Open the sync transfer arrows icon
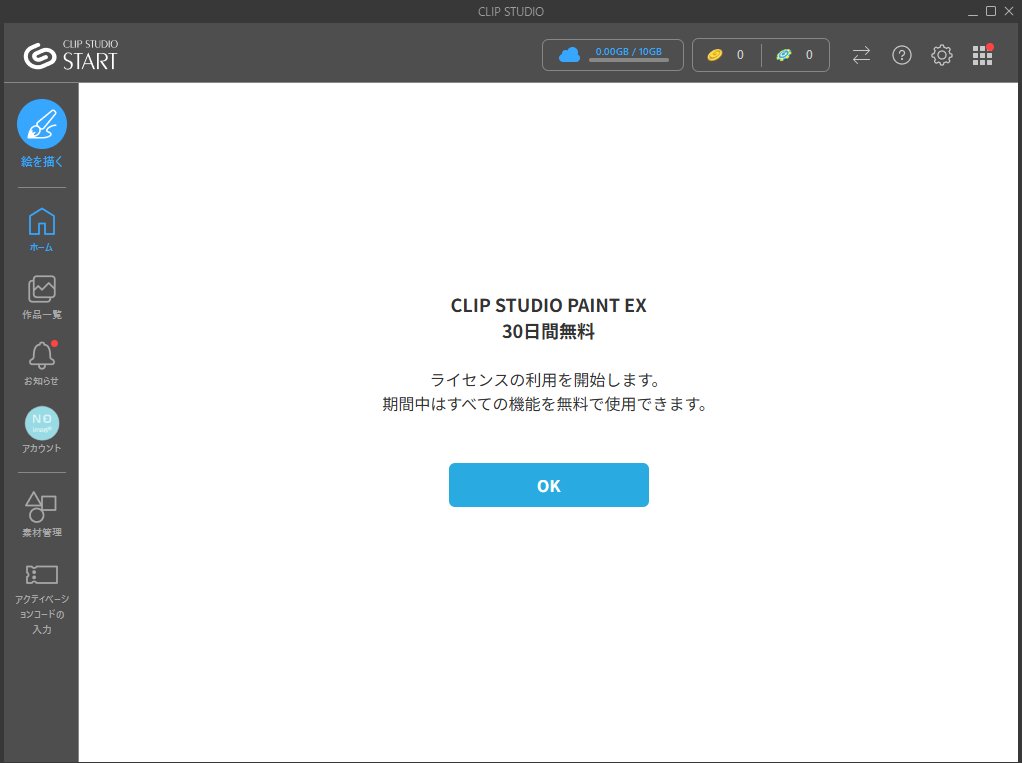The image size is (1022, 763). point(862,55)
